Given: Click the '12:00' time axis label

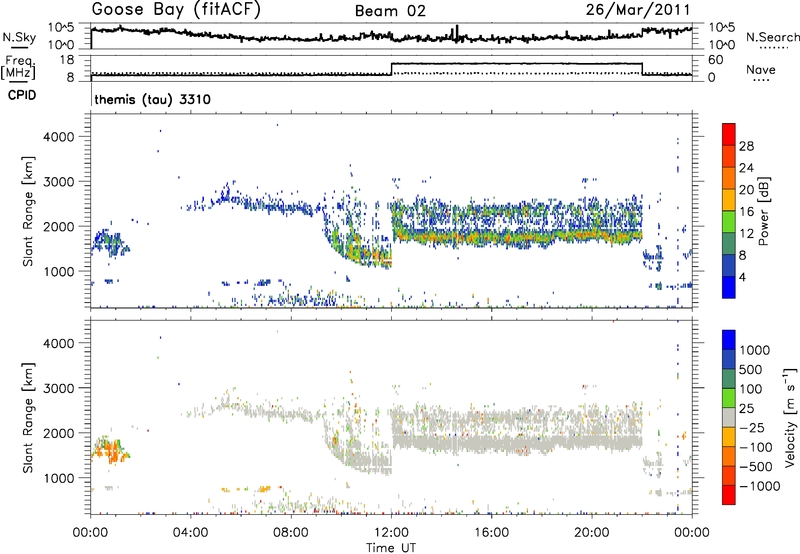Looking at the screenshot, I should (391, 533).
